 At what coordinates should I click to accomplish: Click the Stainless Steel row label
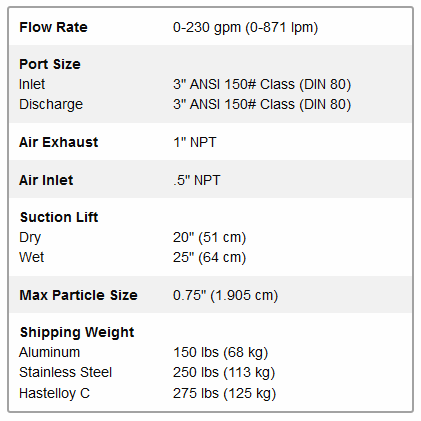click(x=65, y=373)
